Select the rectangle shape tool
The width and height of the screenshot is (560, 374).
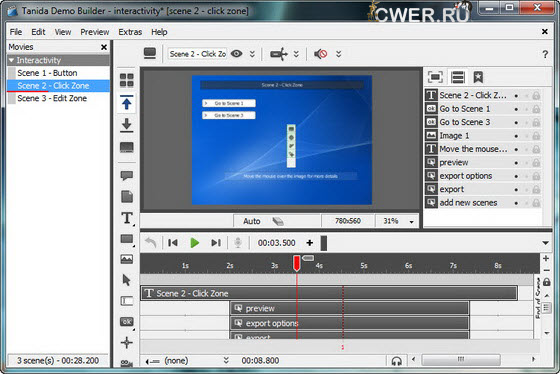[x=127, y=239]
